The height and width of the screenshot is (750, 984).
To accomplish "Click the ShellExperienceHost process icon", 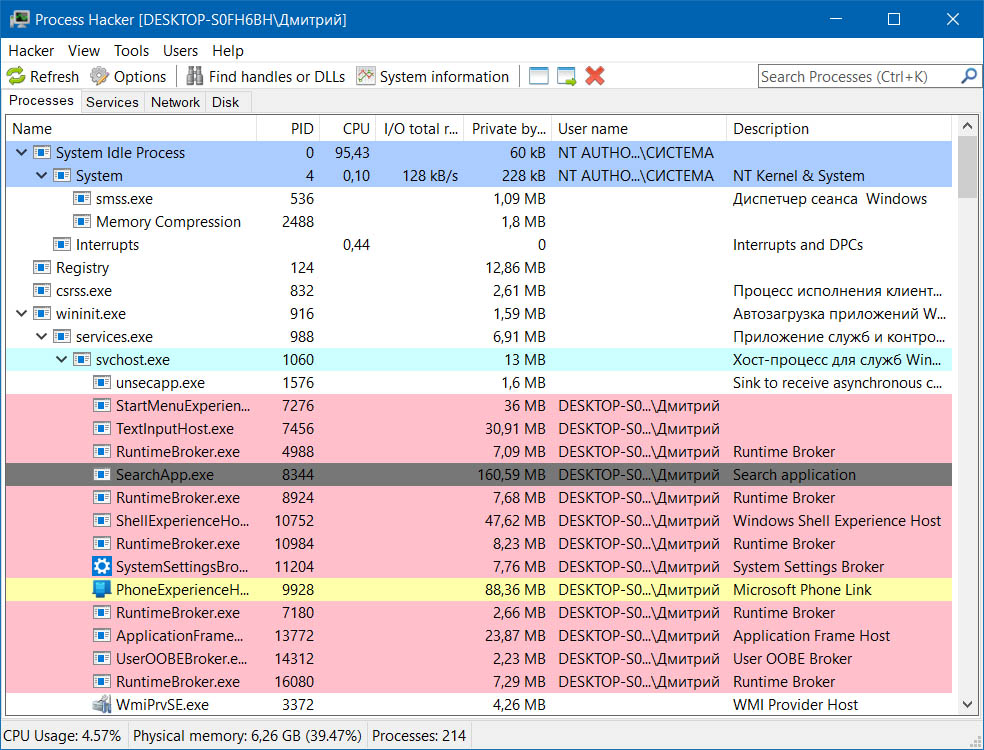I will (x=102, y=521).
